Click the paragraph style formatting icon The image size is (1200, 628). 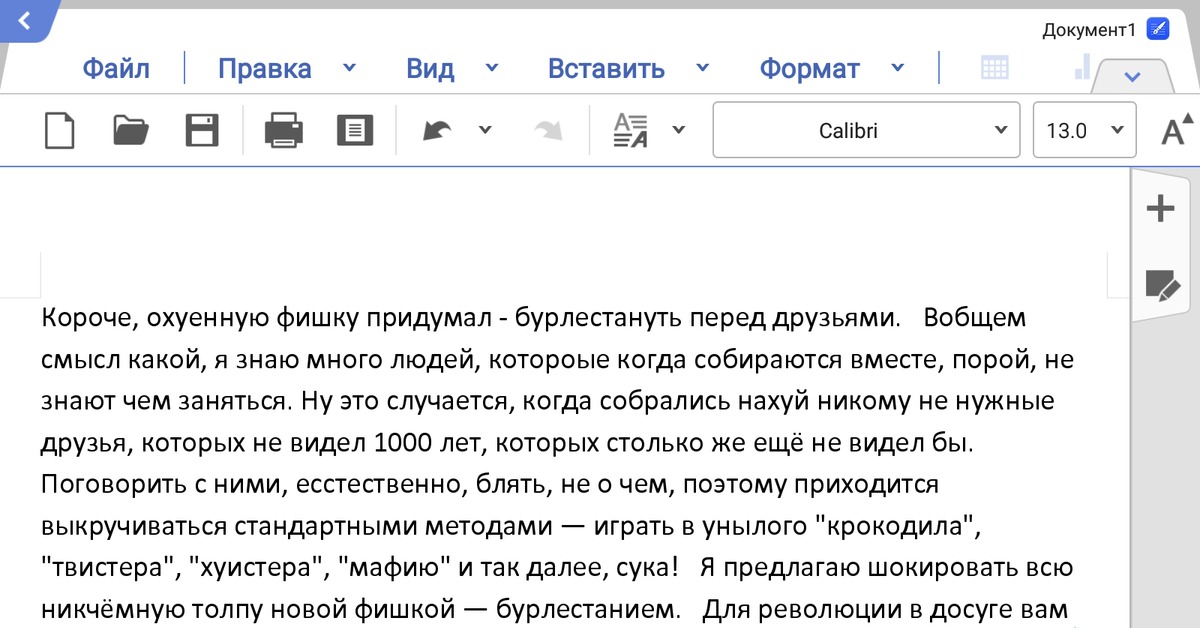click(631, 130)
